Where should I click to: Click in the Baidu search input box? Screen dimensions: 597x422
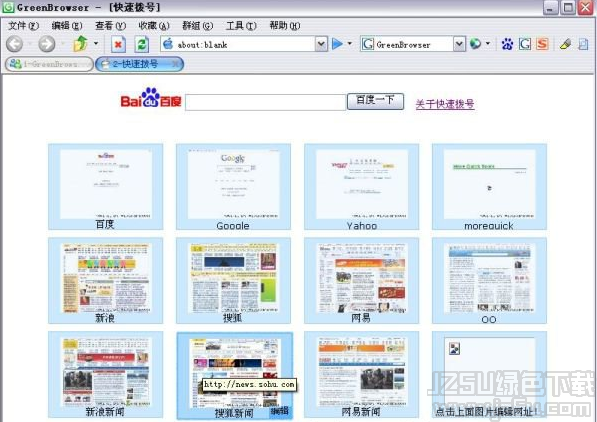(265, 102)
